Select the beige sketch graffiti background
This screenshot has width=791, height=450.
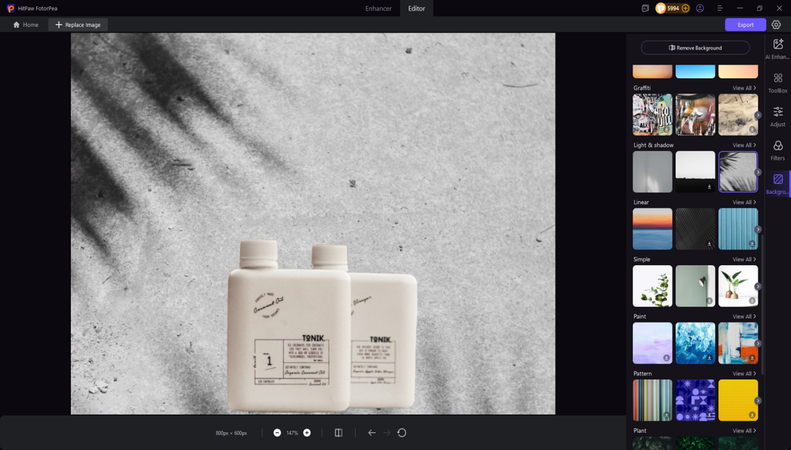[738, 115]
